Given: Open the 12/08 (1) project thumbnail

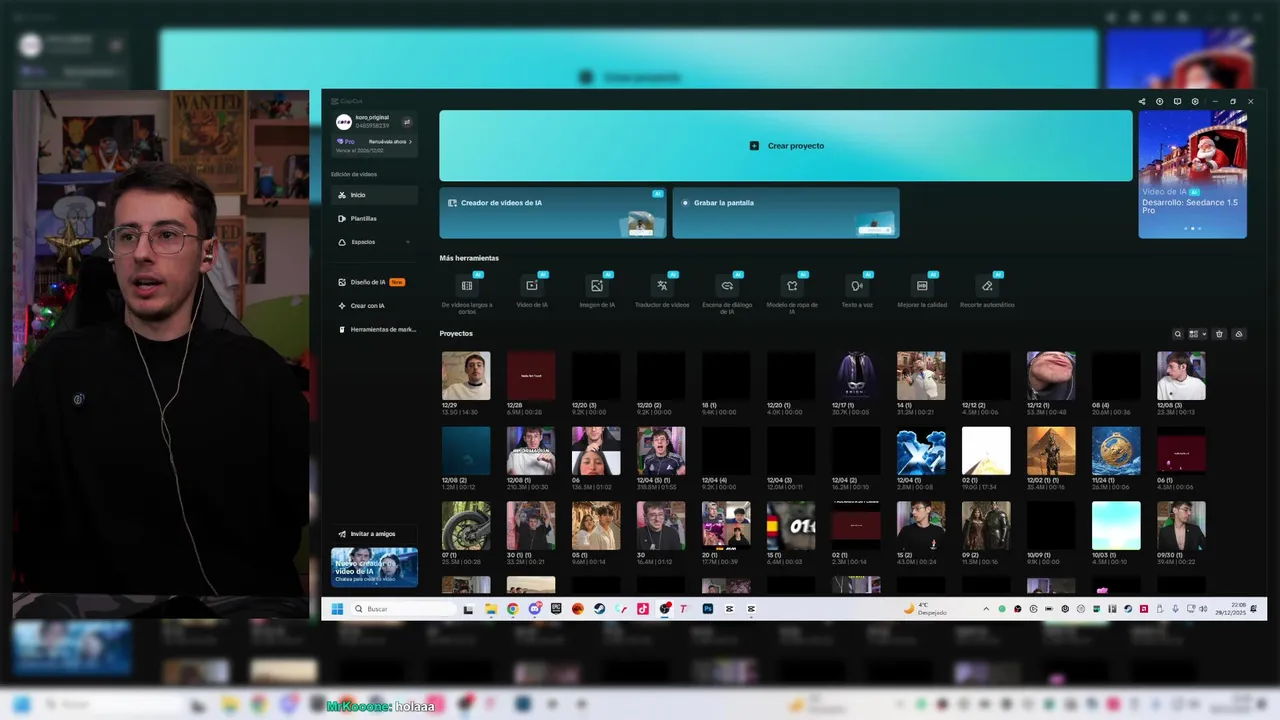Looking at the screenshot, I should click(x=531, y=451).
